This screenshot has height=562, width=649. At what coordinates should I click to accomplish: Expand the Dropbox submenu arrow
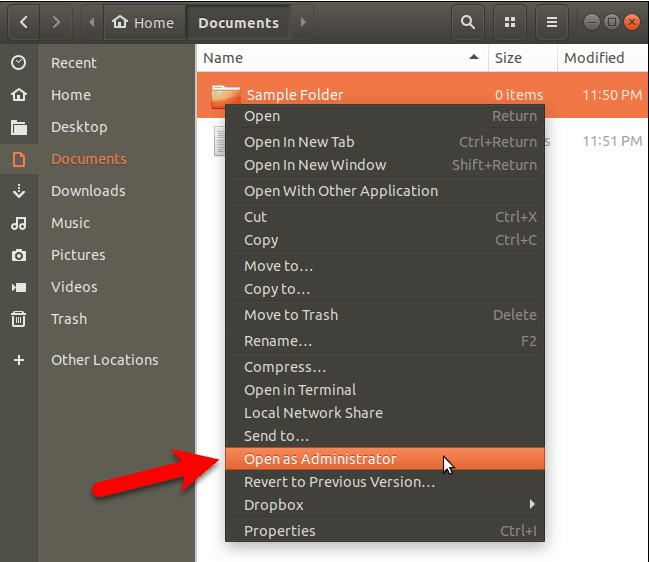coord(532,505)
